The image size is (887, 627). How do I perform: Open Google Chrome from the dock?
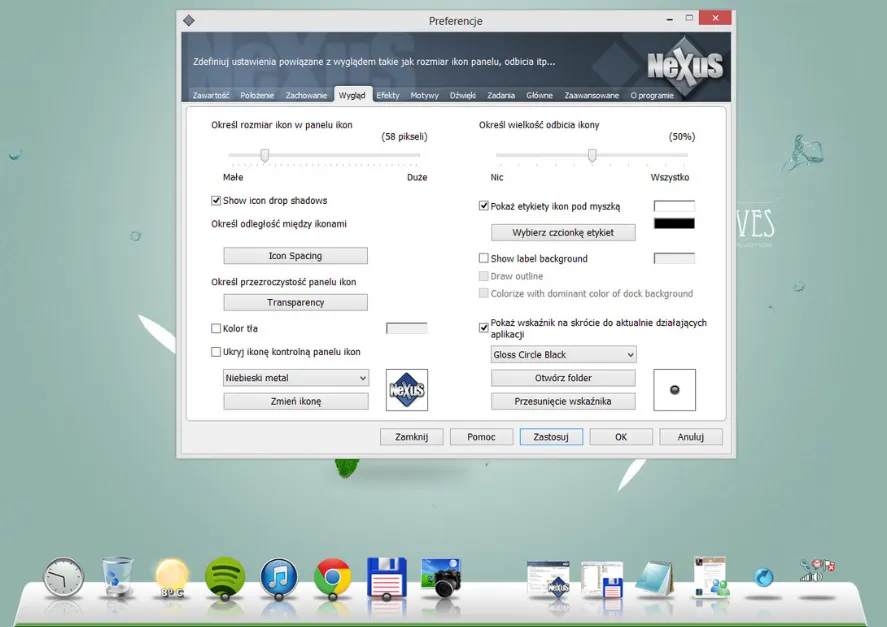(x=332, y=577)
